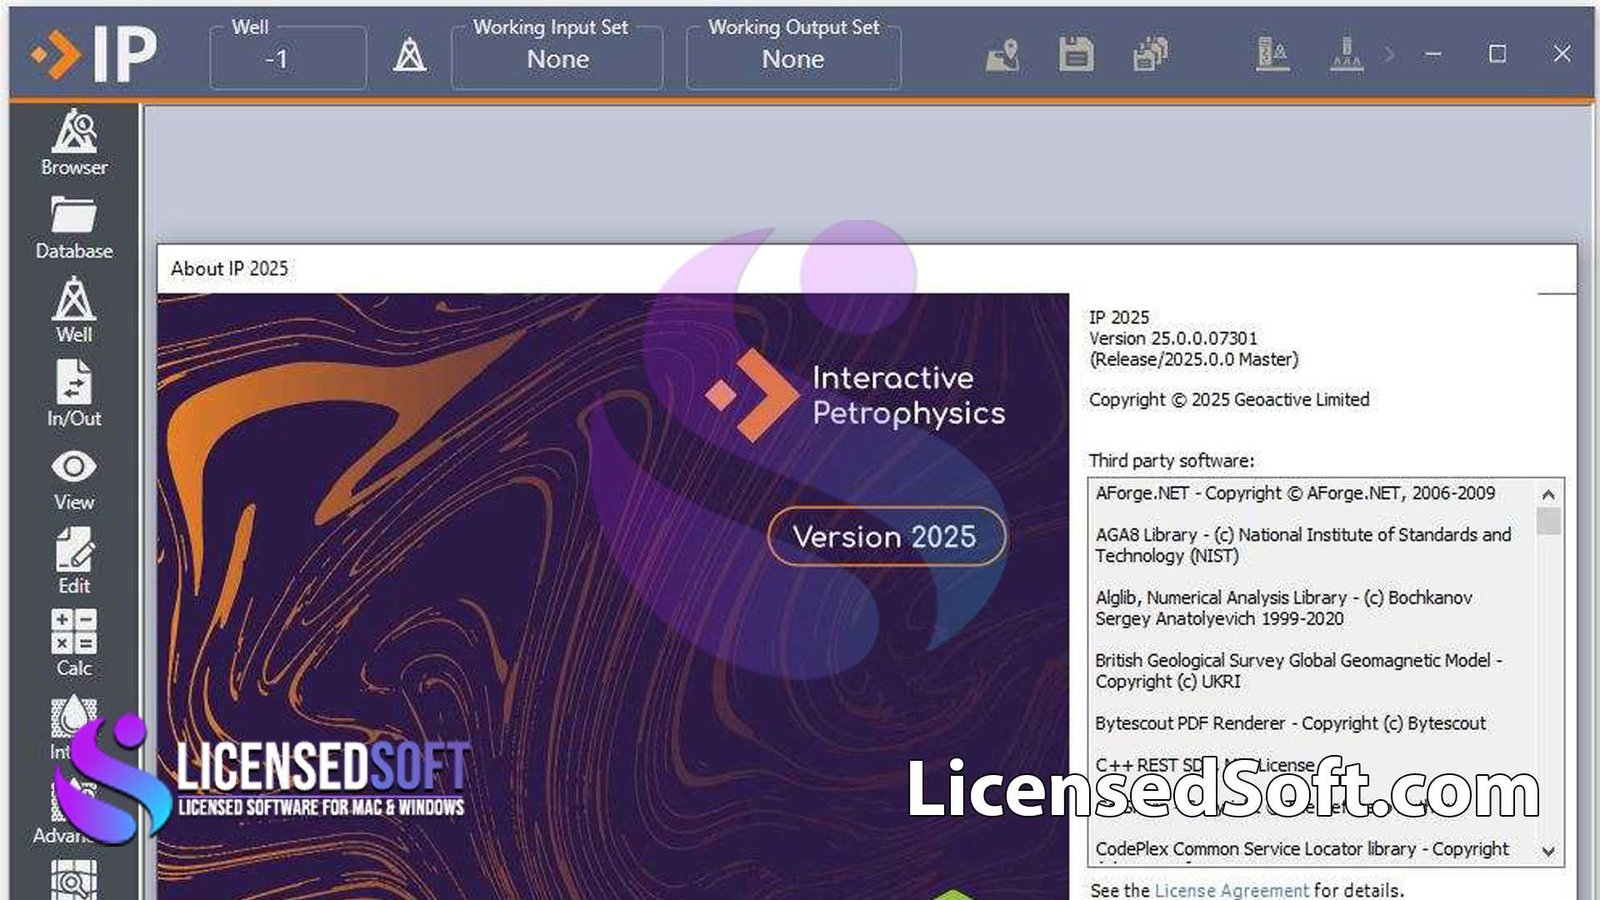Click the multi-well toolbar icon
1600x900 pixels.
pyautogui.click(x=1346, y=54)
